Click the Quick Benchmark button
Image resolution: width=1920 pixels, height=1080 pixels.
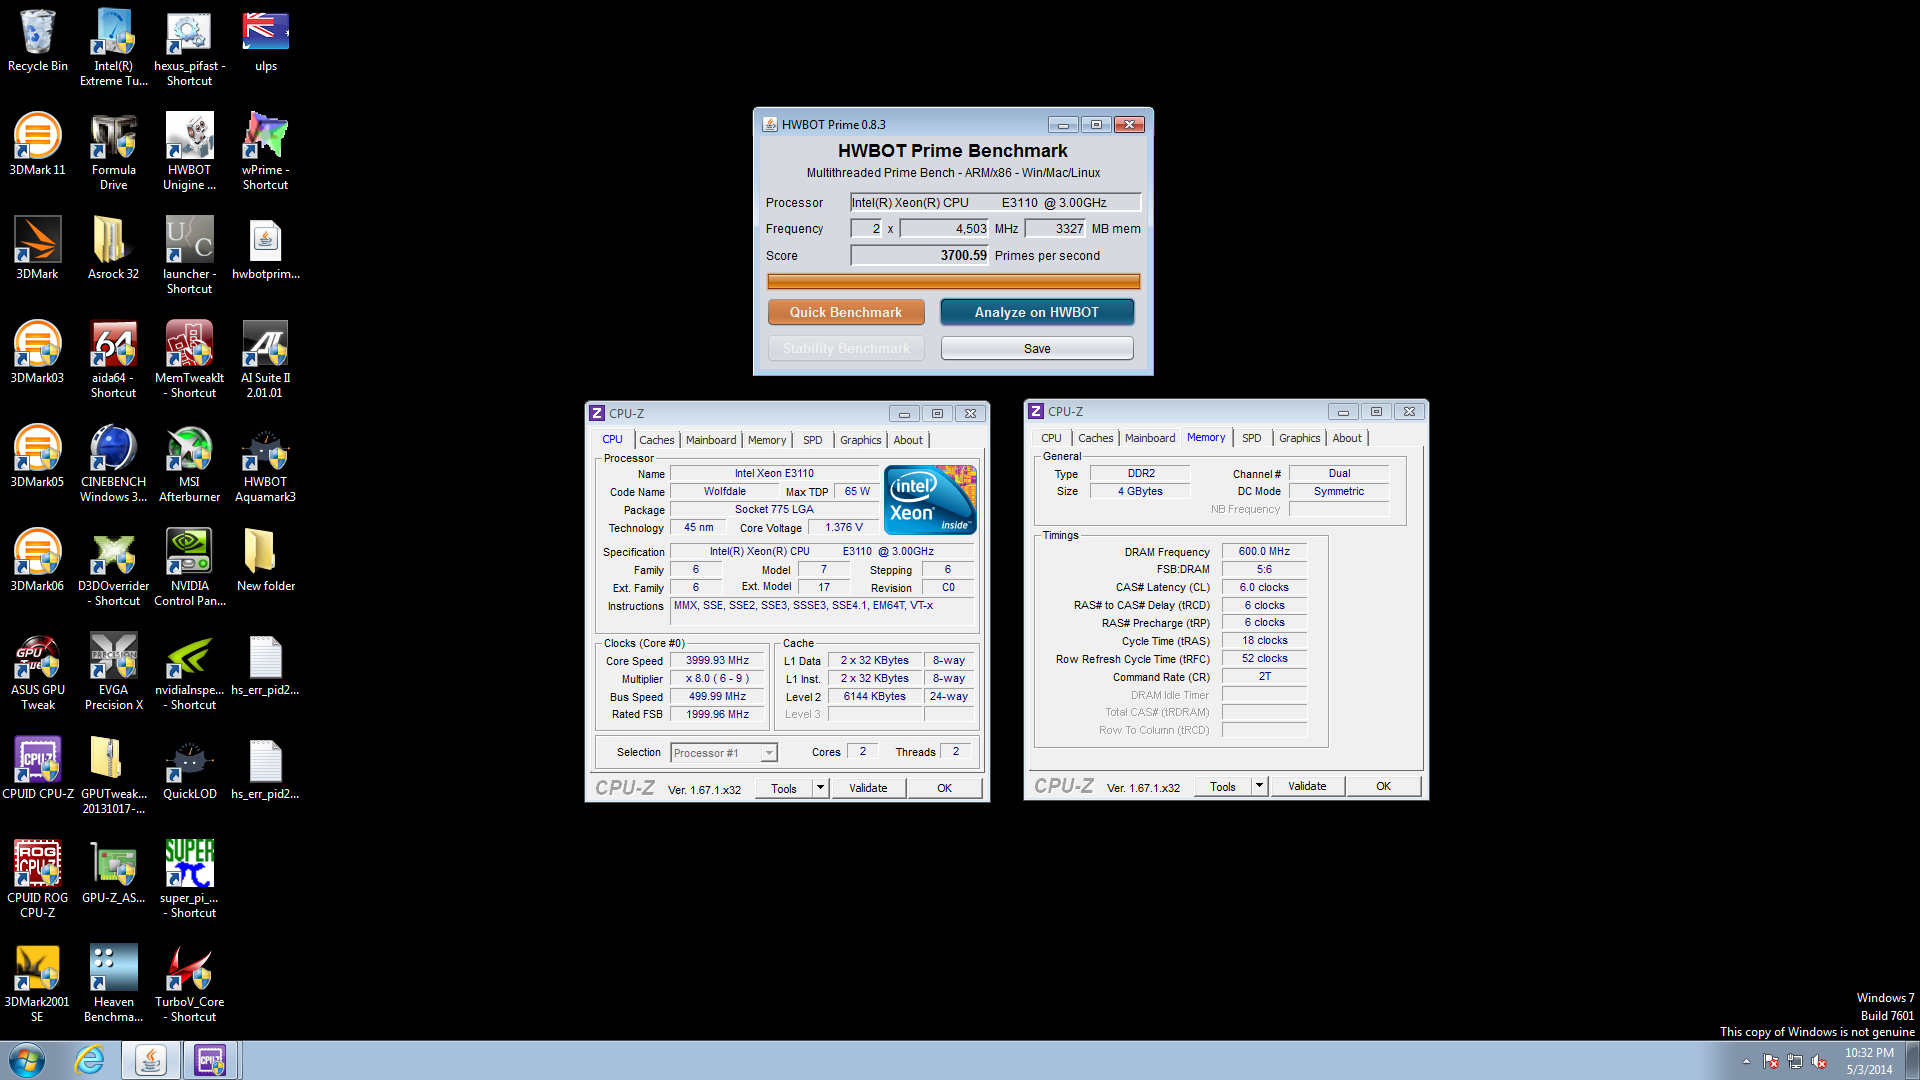[x=846, y=312]
